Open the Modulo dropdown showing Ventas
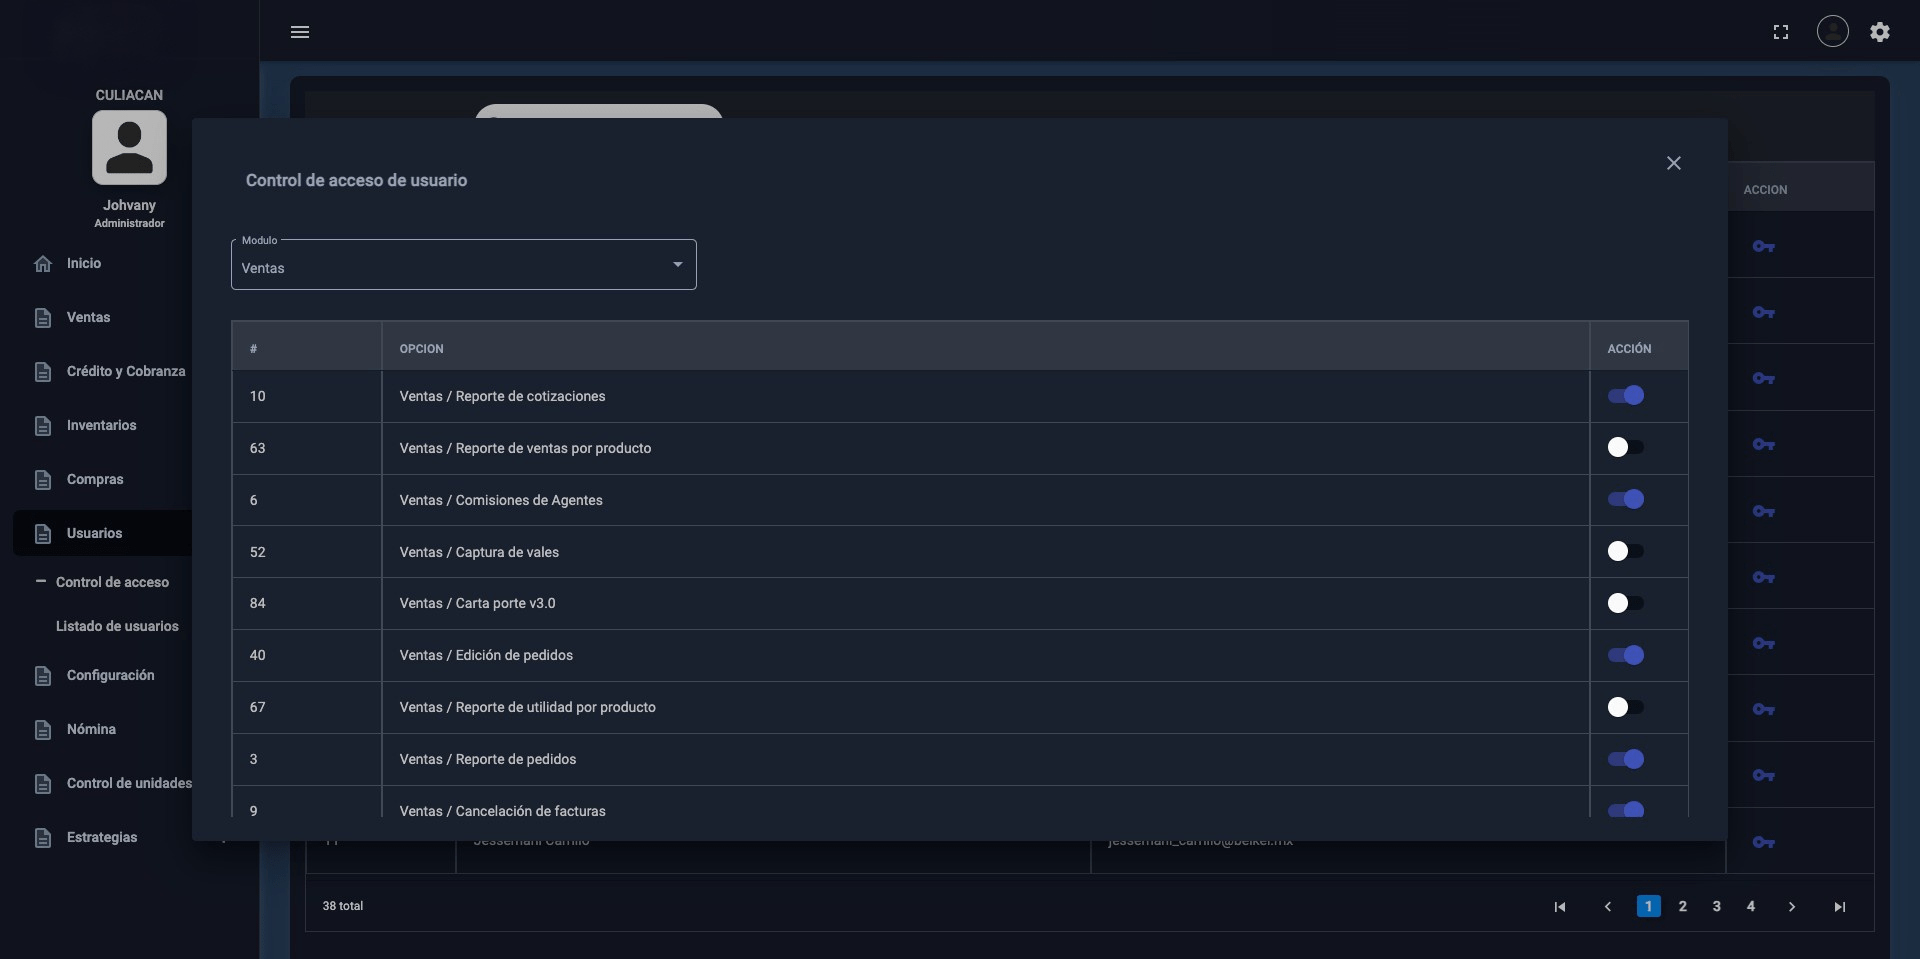 pos(463,265)
